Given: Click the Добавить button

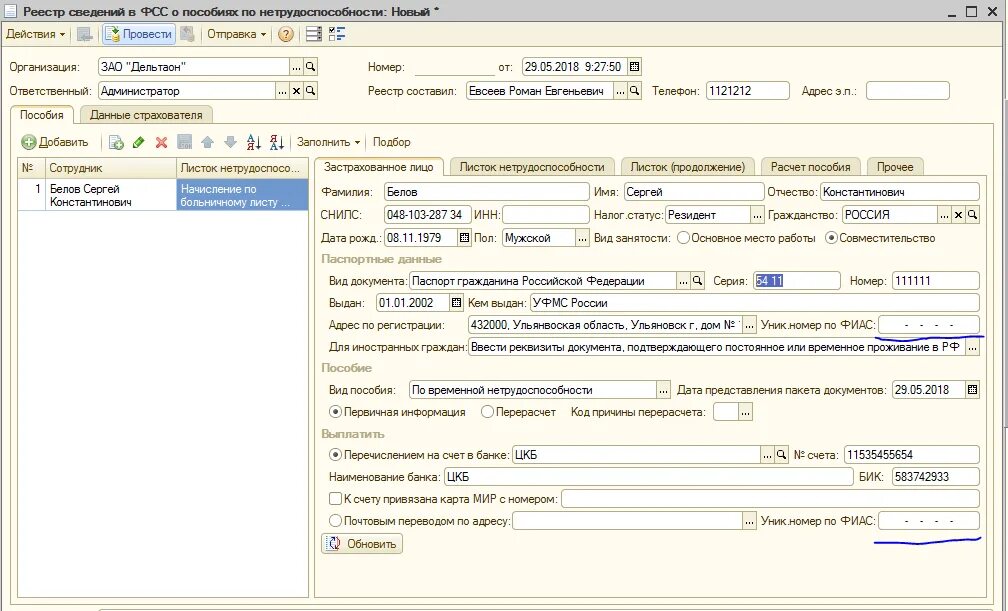Looking at the screenshot, I should pos(55,142).
